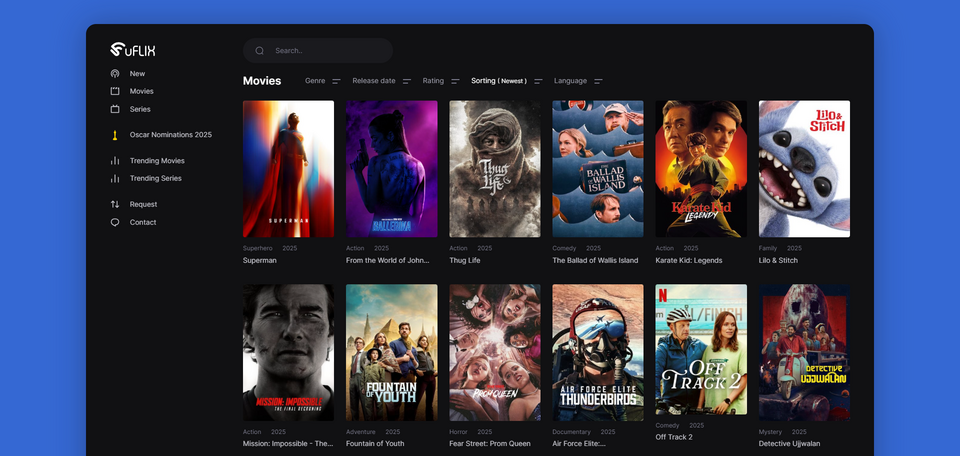Click the search magnifier icon

pyautogui.click(x=260, y=51)
